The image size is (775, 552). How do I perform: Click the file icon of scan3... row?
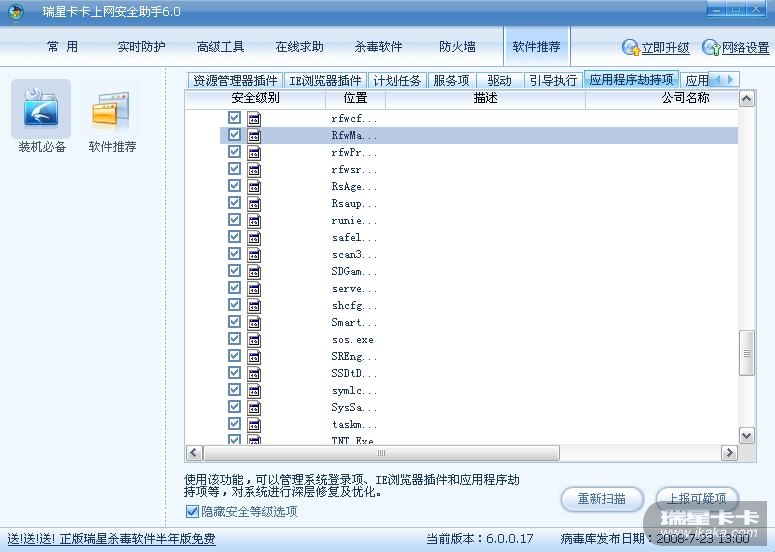click(254, 255)
